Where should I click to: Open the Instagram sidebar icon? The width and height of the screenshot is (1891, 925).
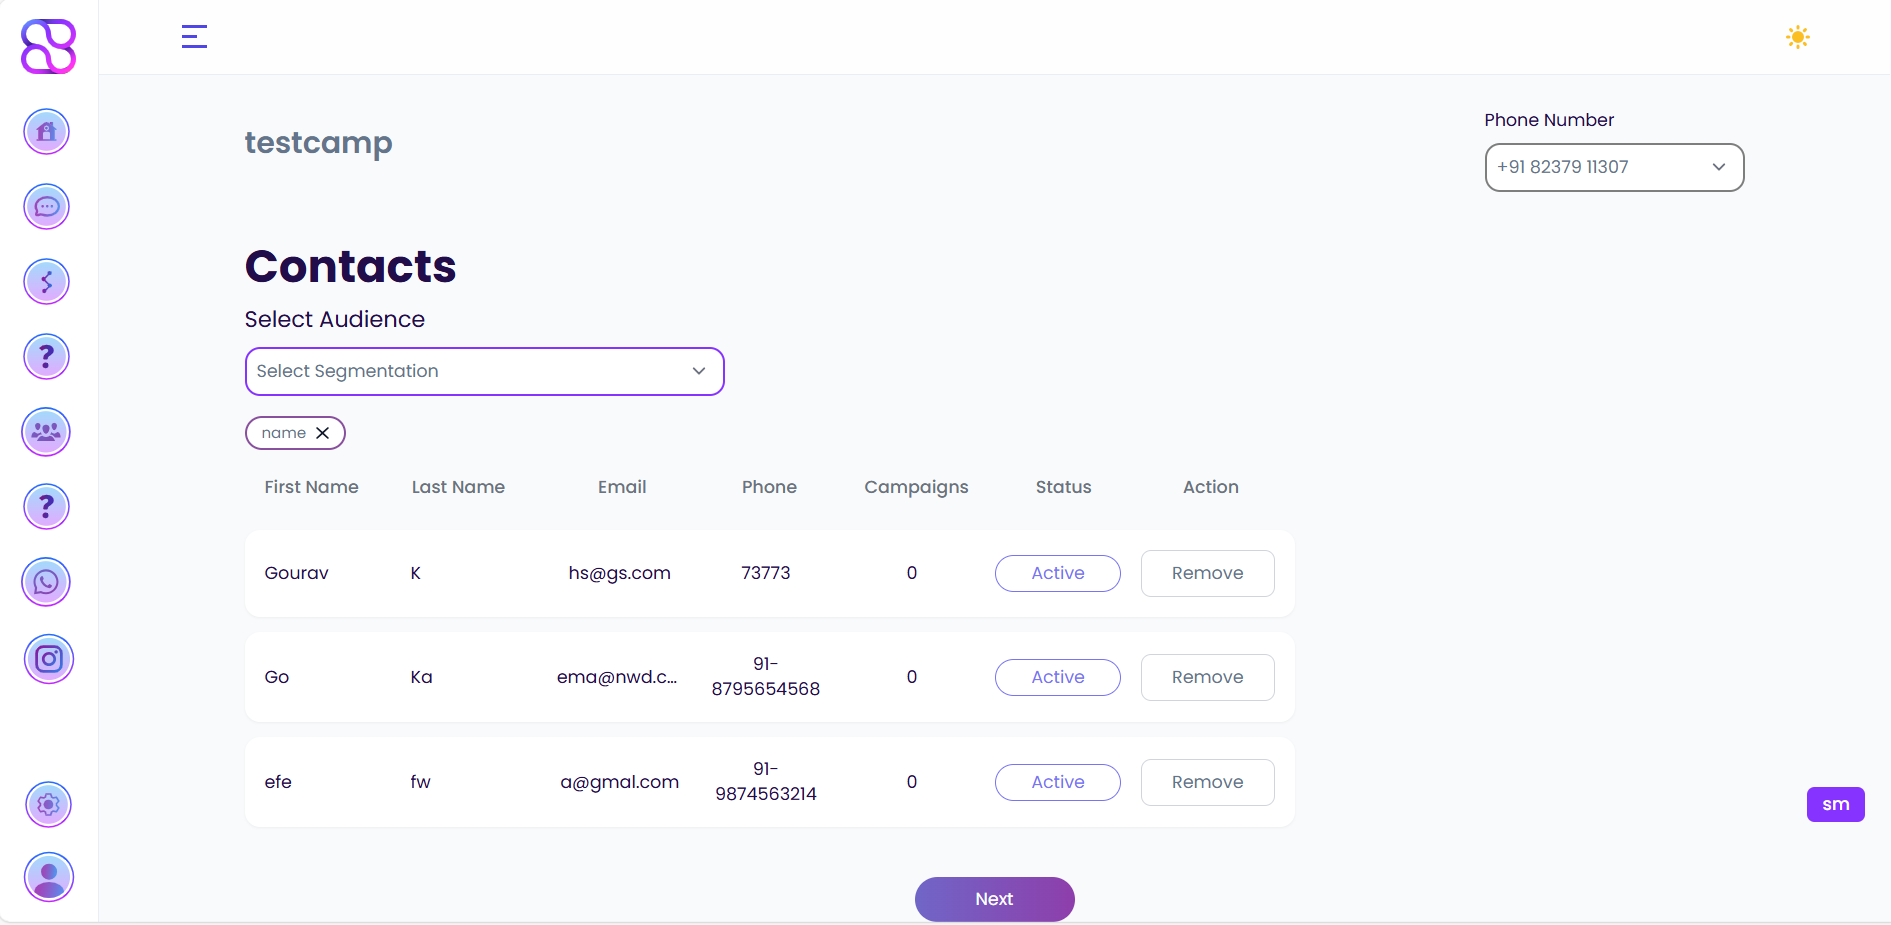point(48,659)
